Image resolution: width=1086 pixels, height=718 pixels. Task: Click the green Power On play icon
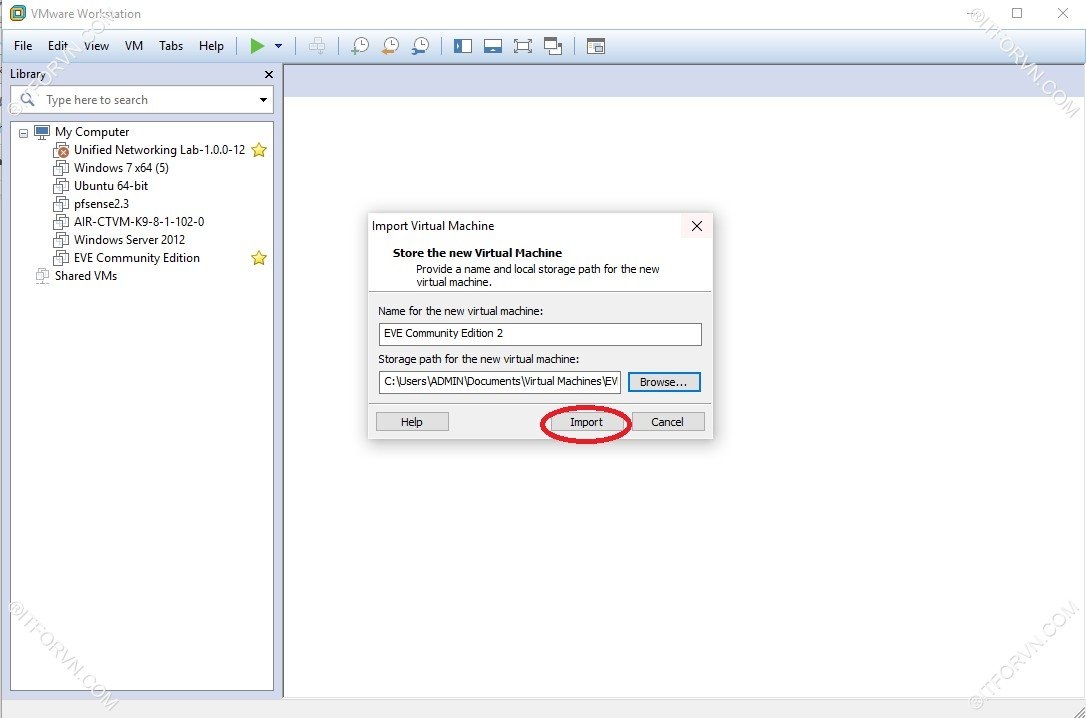[x=257, y=46]
